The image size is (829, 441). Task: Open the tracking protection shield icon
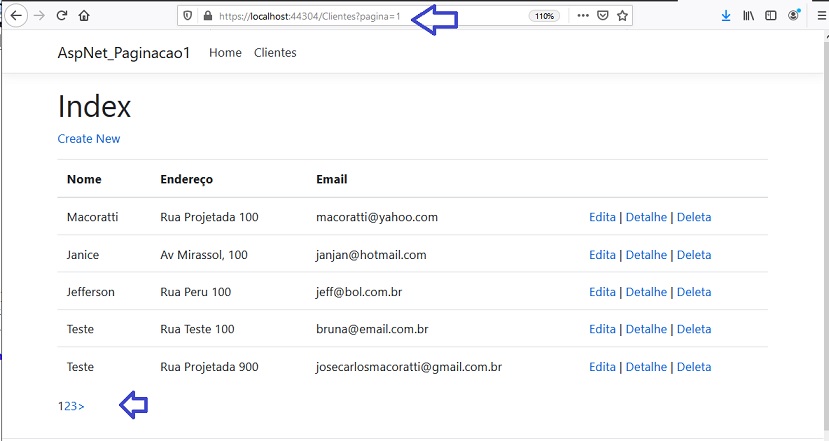(x=187, y=16)
